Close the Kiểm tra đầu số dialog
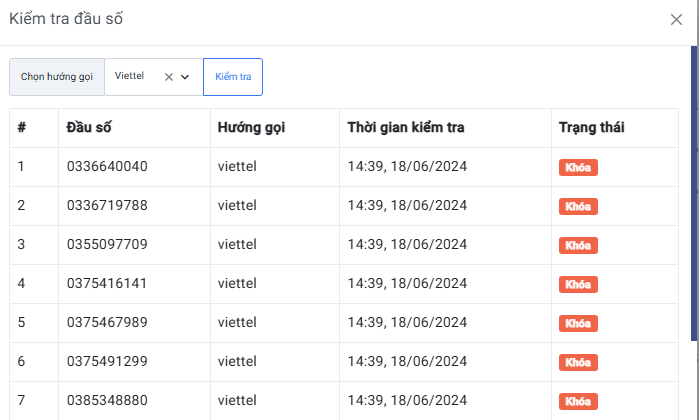 coord(676,20)
